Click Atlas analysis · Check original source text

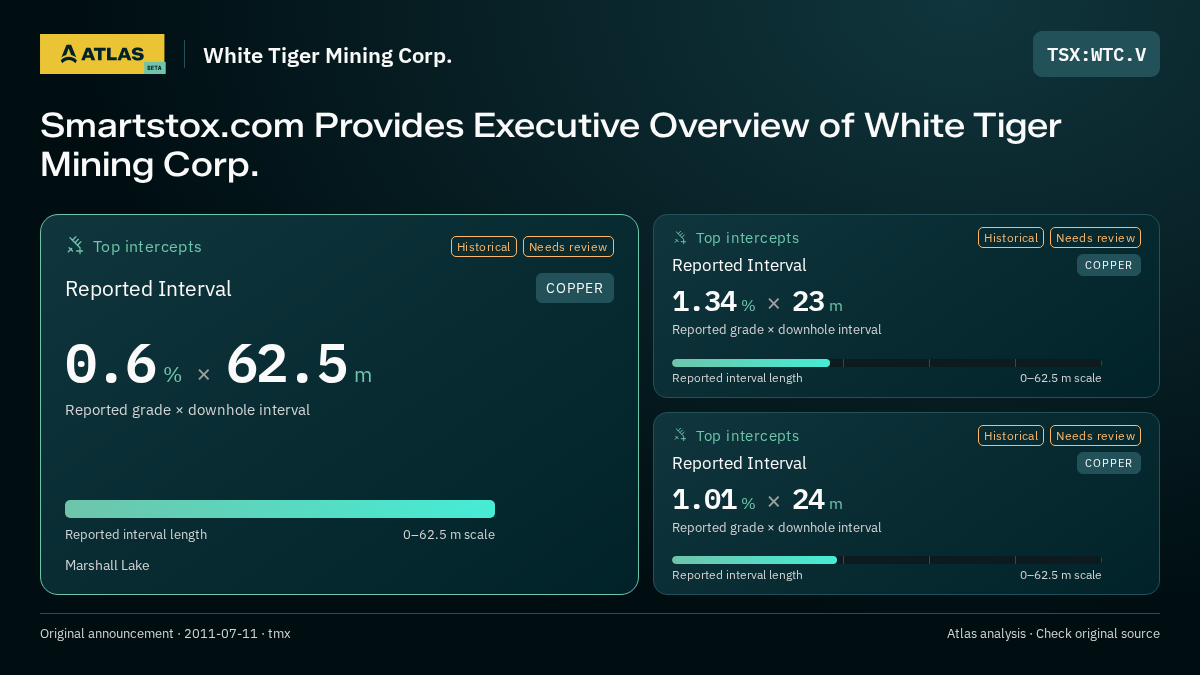point(1053,634)
